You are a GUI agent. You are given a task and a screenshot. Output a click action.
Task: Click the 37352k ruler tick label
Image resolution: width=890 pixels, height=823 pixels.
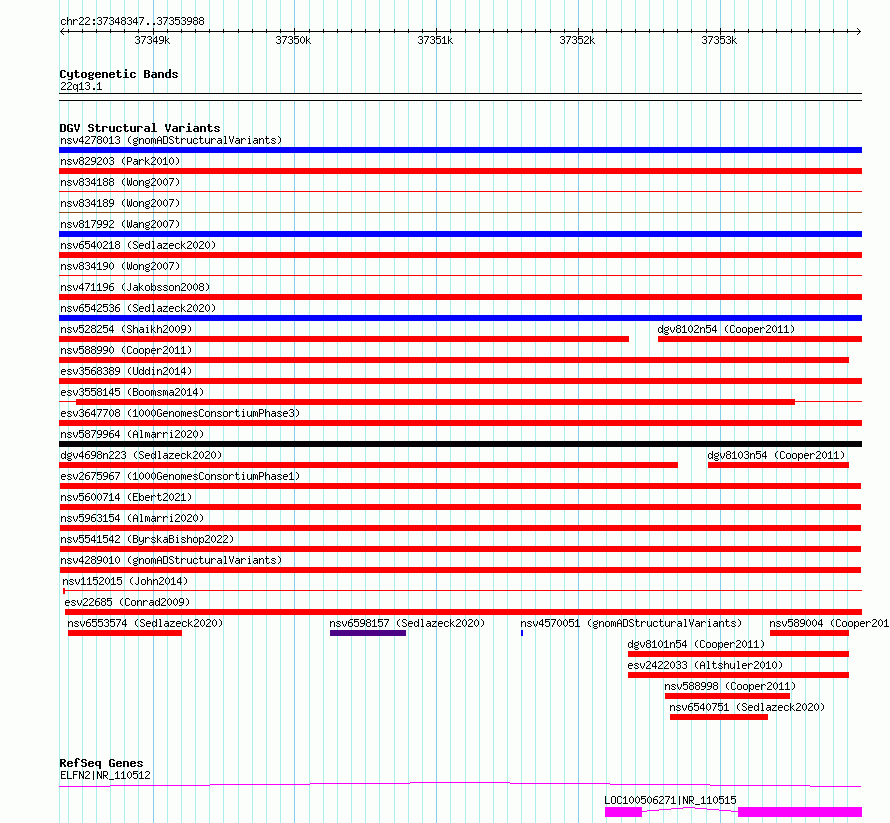point(577,40)
